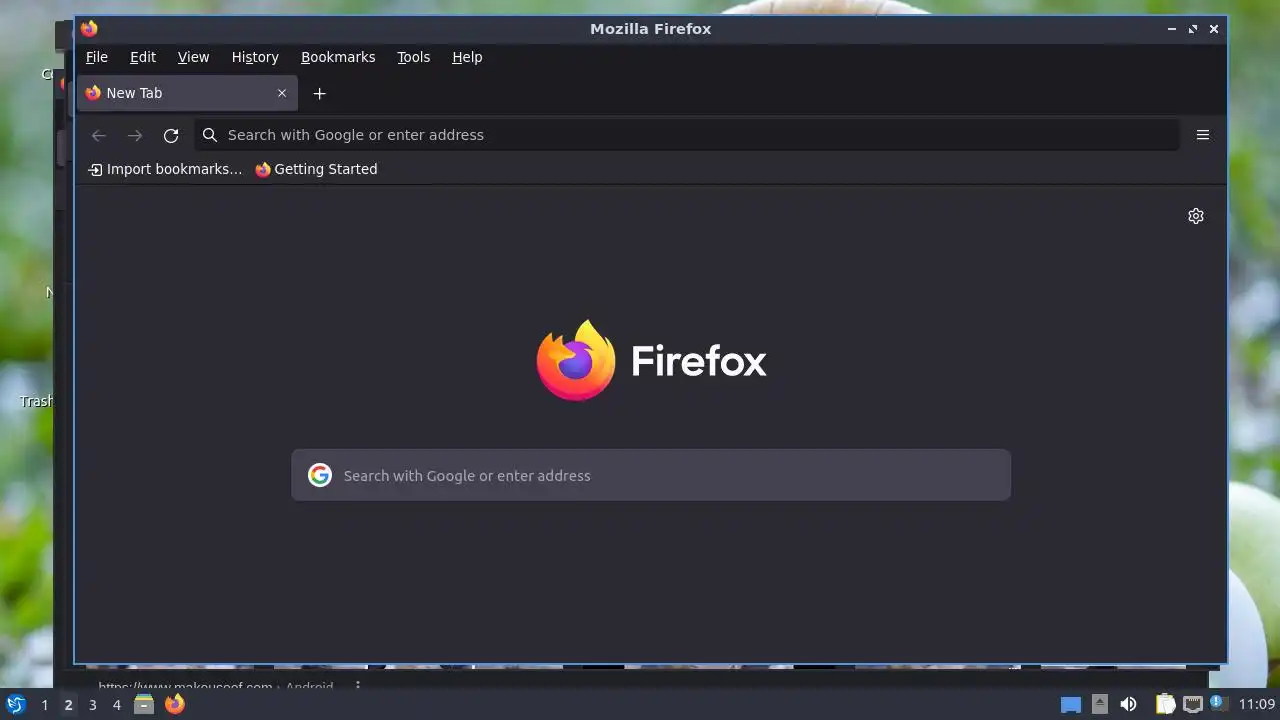Open the hamburger application menu
Viewport: 1280px width, 720px height.
[x=1203, y=135]
